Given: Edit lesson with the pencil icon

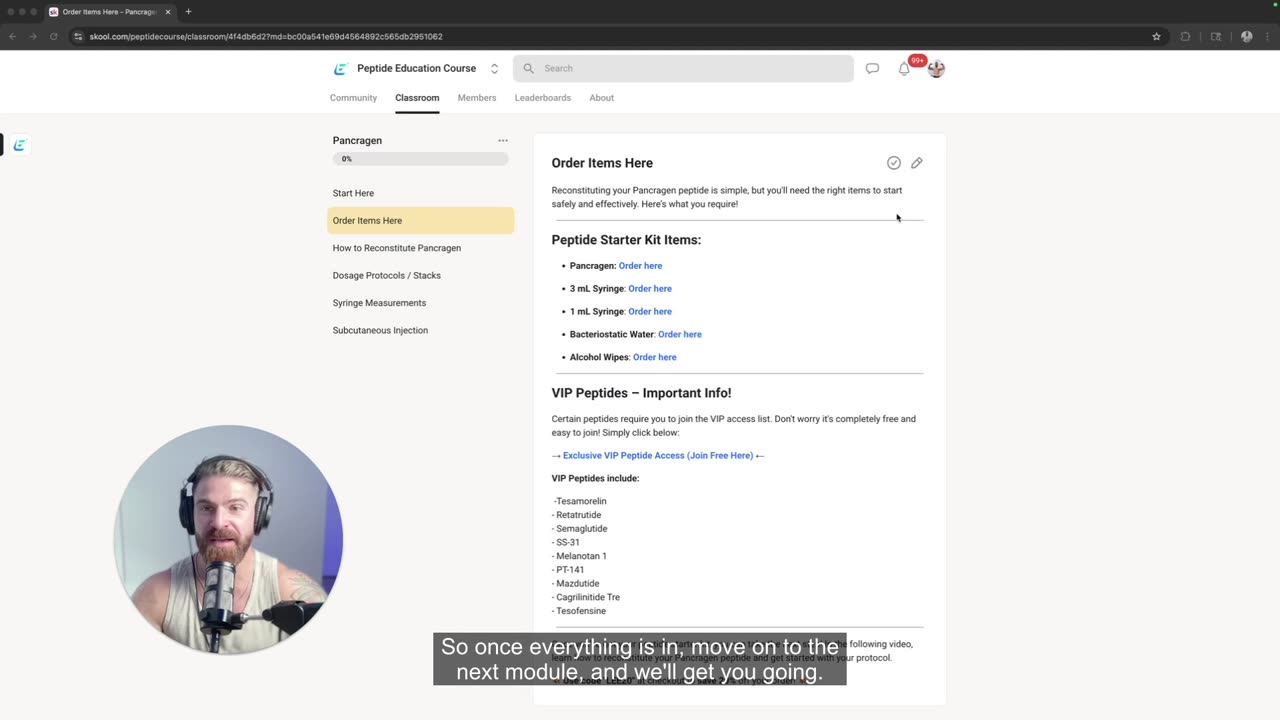Looking at the screenshot, I should 917,163.
